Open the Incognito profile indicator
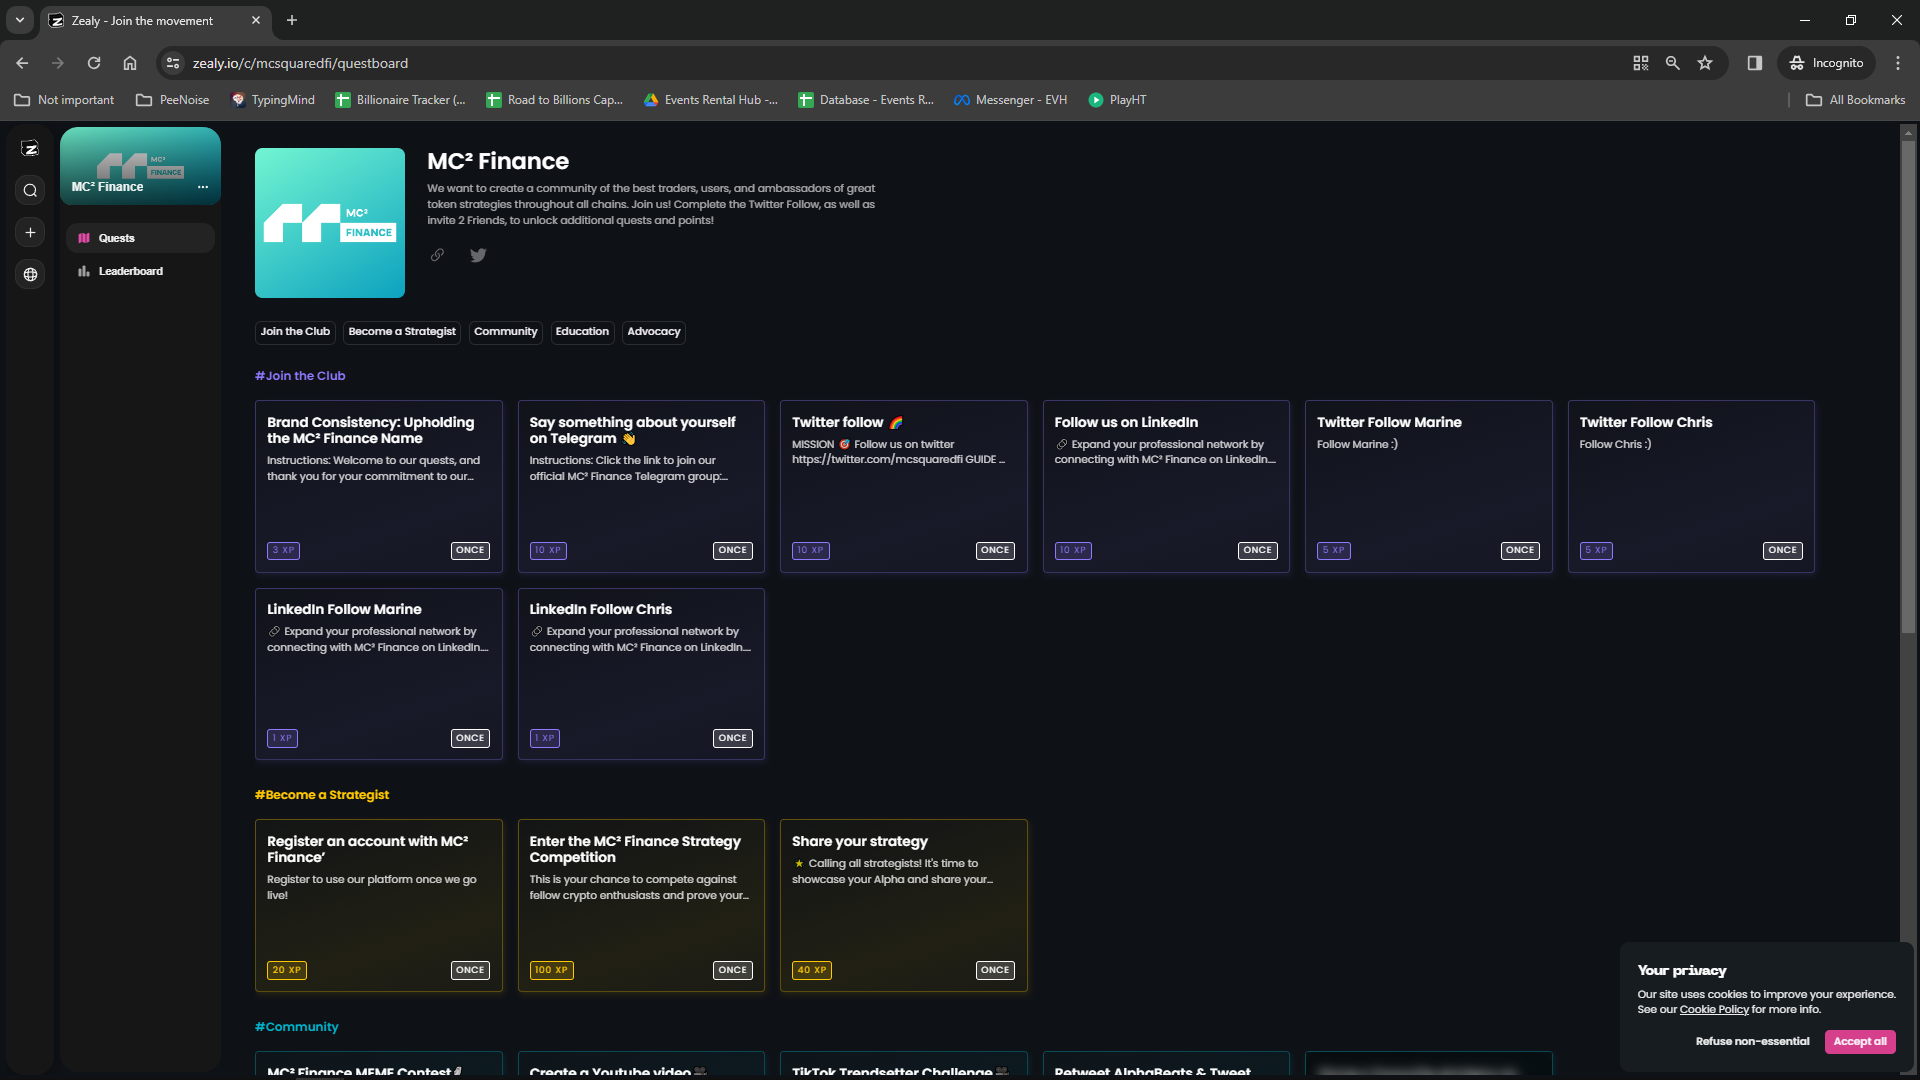The height and width of the screenshot is (1080, 1920). (1826, 63)
